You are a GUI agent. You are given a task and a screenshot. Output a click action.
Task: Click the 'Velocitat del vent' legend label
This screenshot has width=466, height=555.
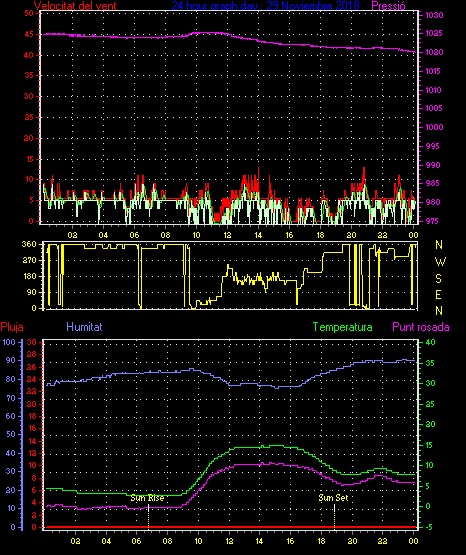pos(75,6)
